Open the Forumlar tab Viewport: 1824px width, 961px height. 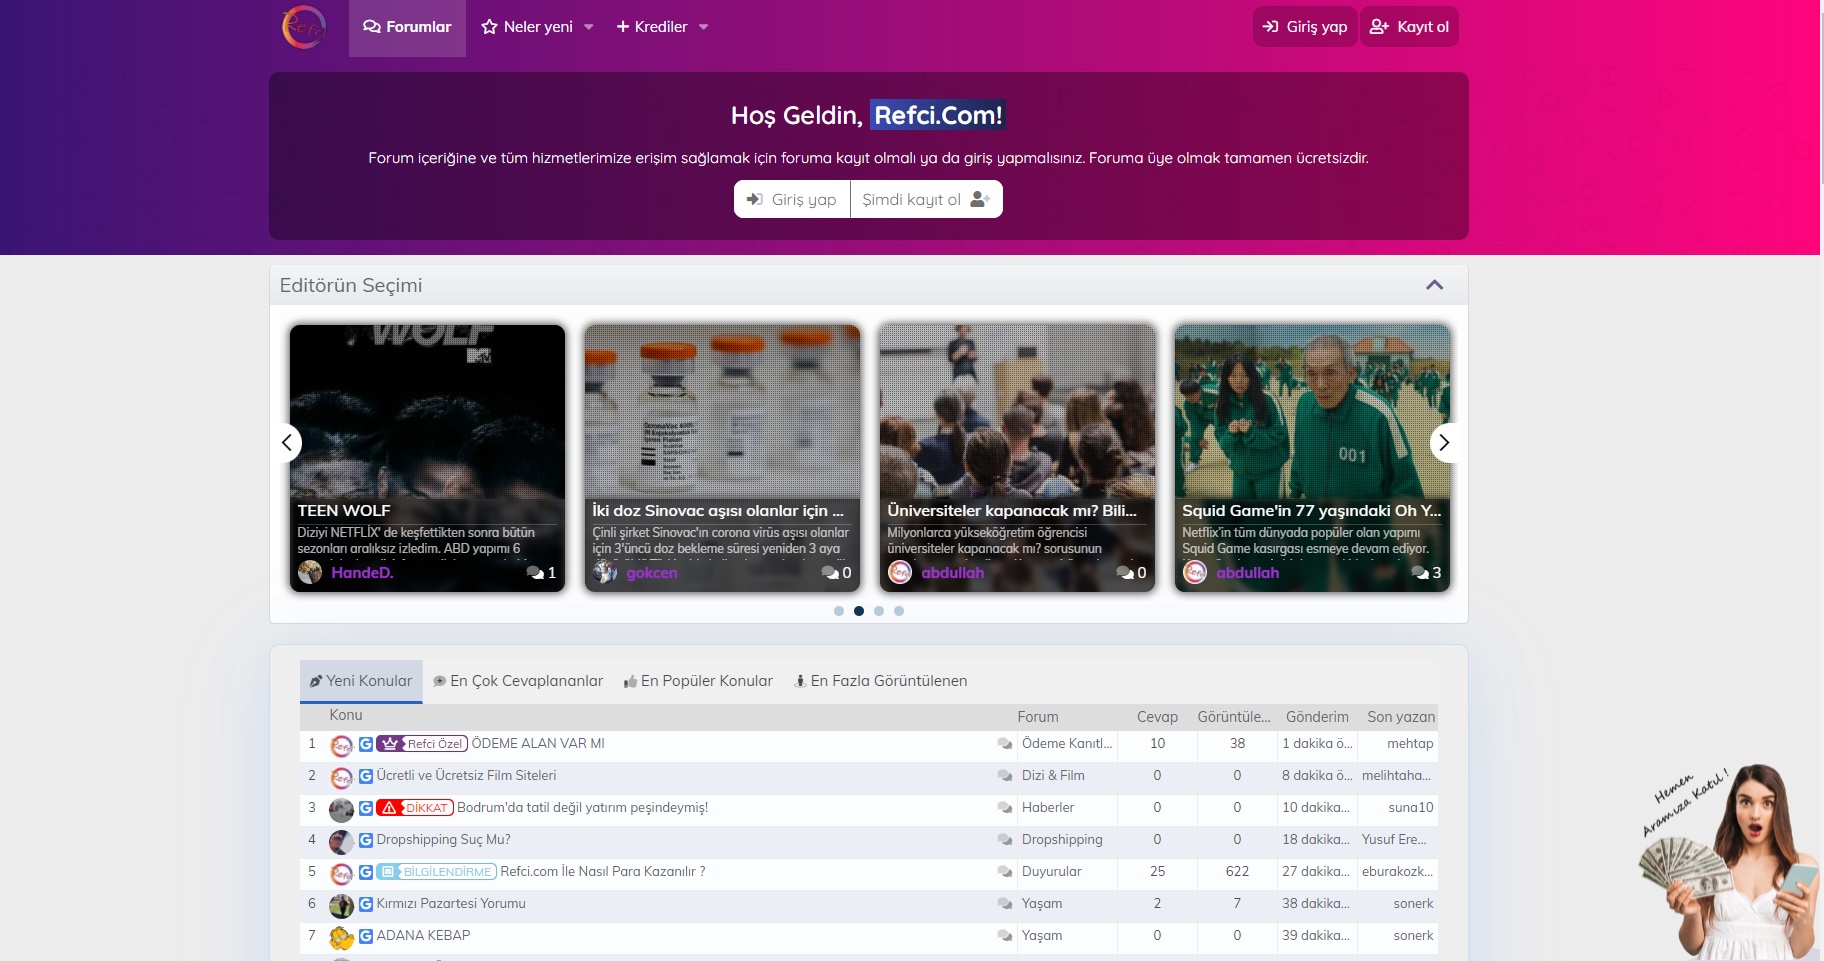point(407,27)
